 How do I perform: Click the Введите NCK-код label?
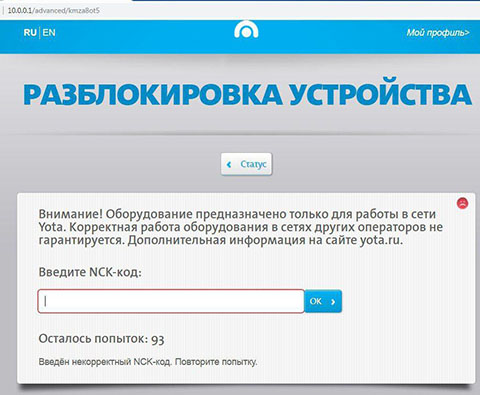pos(90,272)
